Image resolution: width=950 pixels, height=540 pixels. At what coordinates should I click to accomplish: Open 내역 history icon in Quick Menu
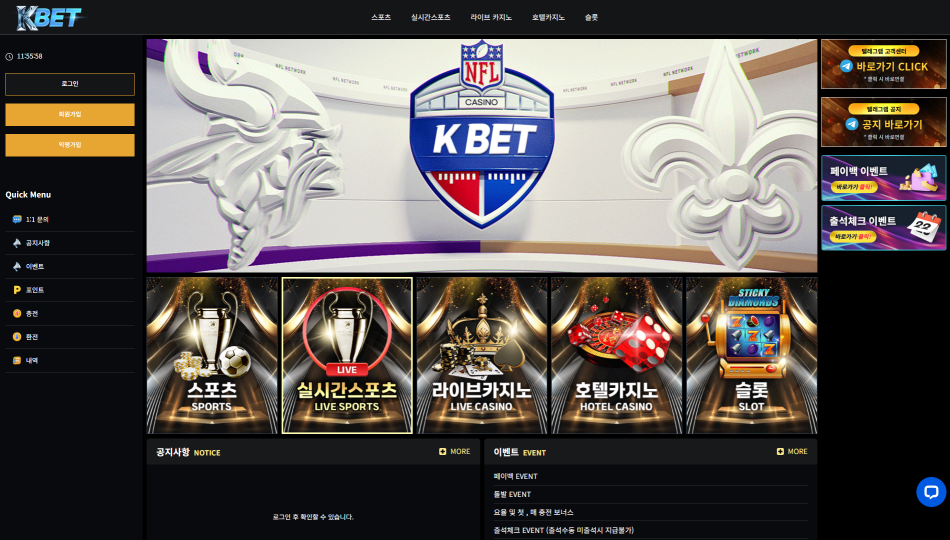17,360
